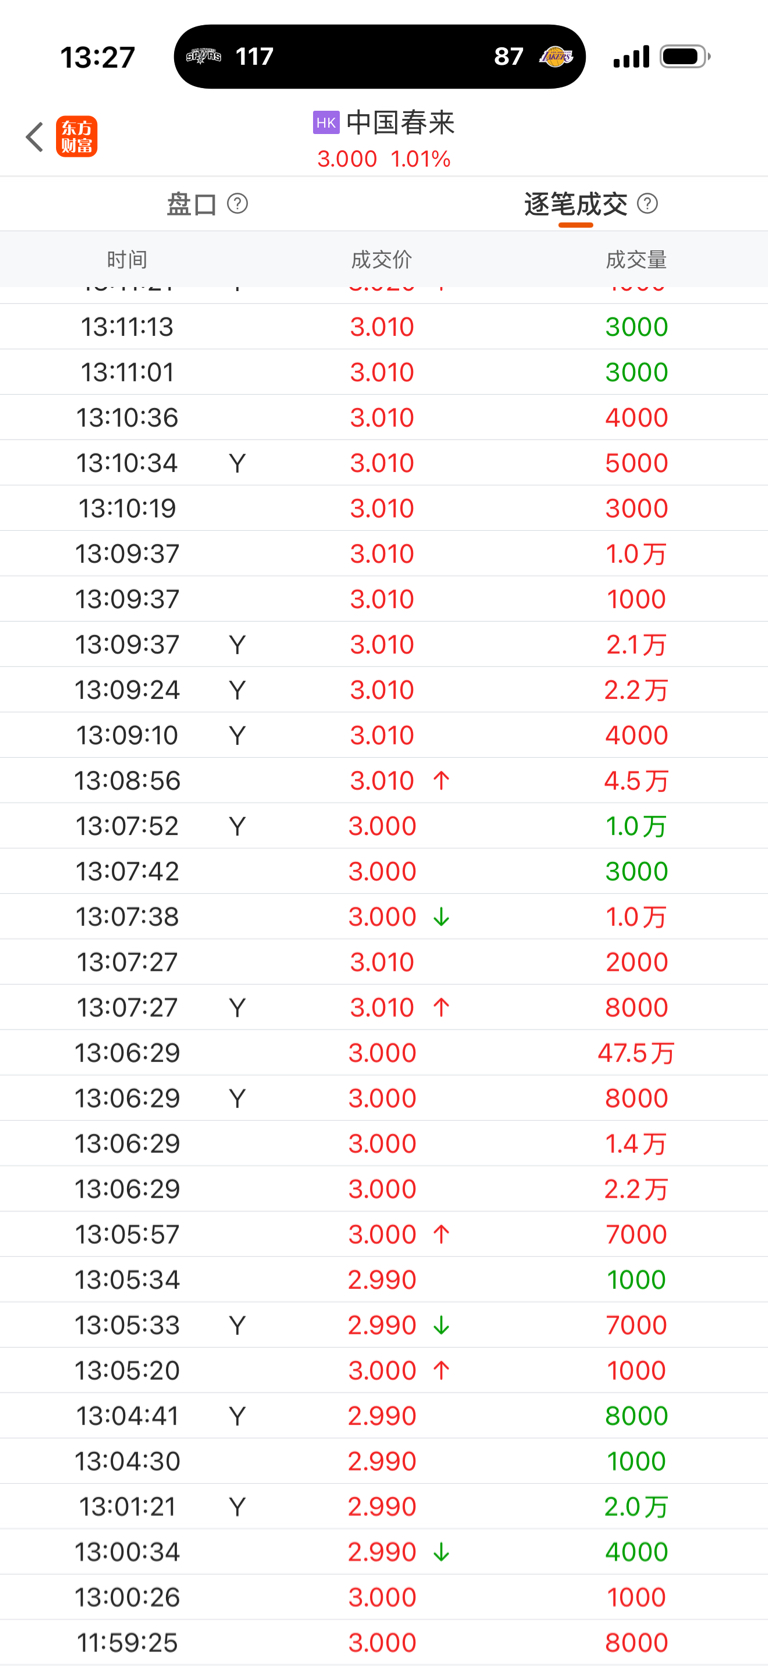
Task: Tap the battery status icon
Action: [685, 57]
